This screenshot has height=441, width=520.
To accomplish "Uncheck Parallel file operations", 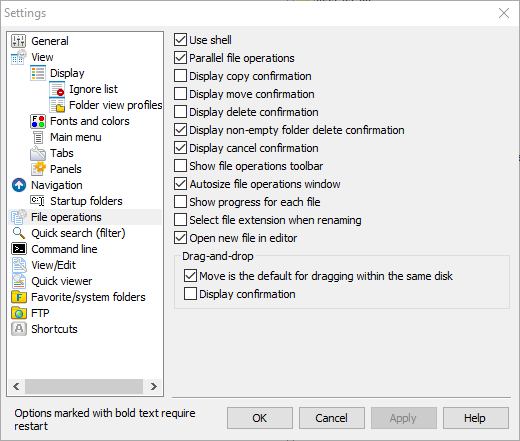I will point(180,58).
